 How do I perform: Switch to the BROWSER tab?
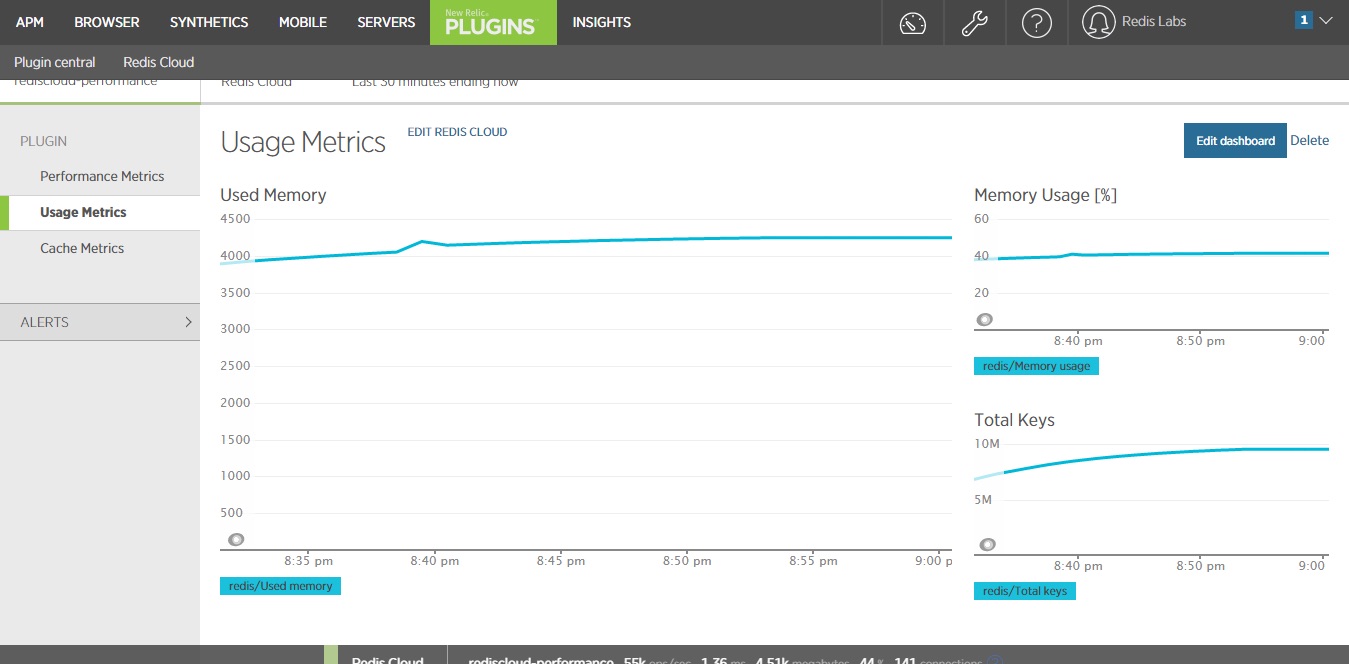(107, 22)
